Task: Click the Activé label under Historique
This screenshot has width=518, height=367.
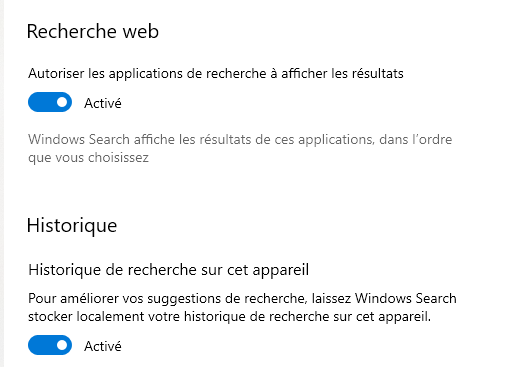Action: coord(103,346)
